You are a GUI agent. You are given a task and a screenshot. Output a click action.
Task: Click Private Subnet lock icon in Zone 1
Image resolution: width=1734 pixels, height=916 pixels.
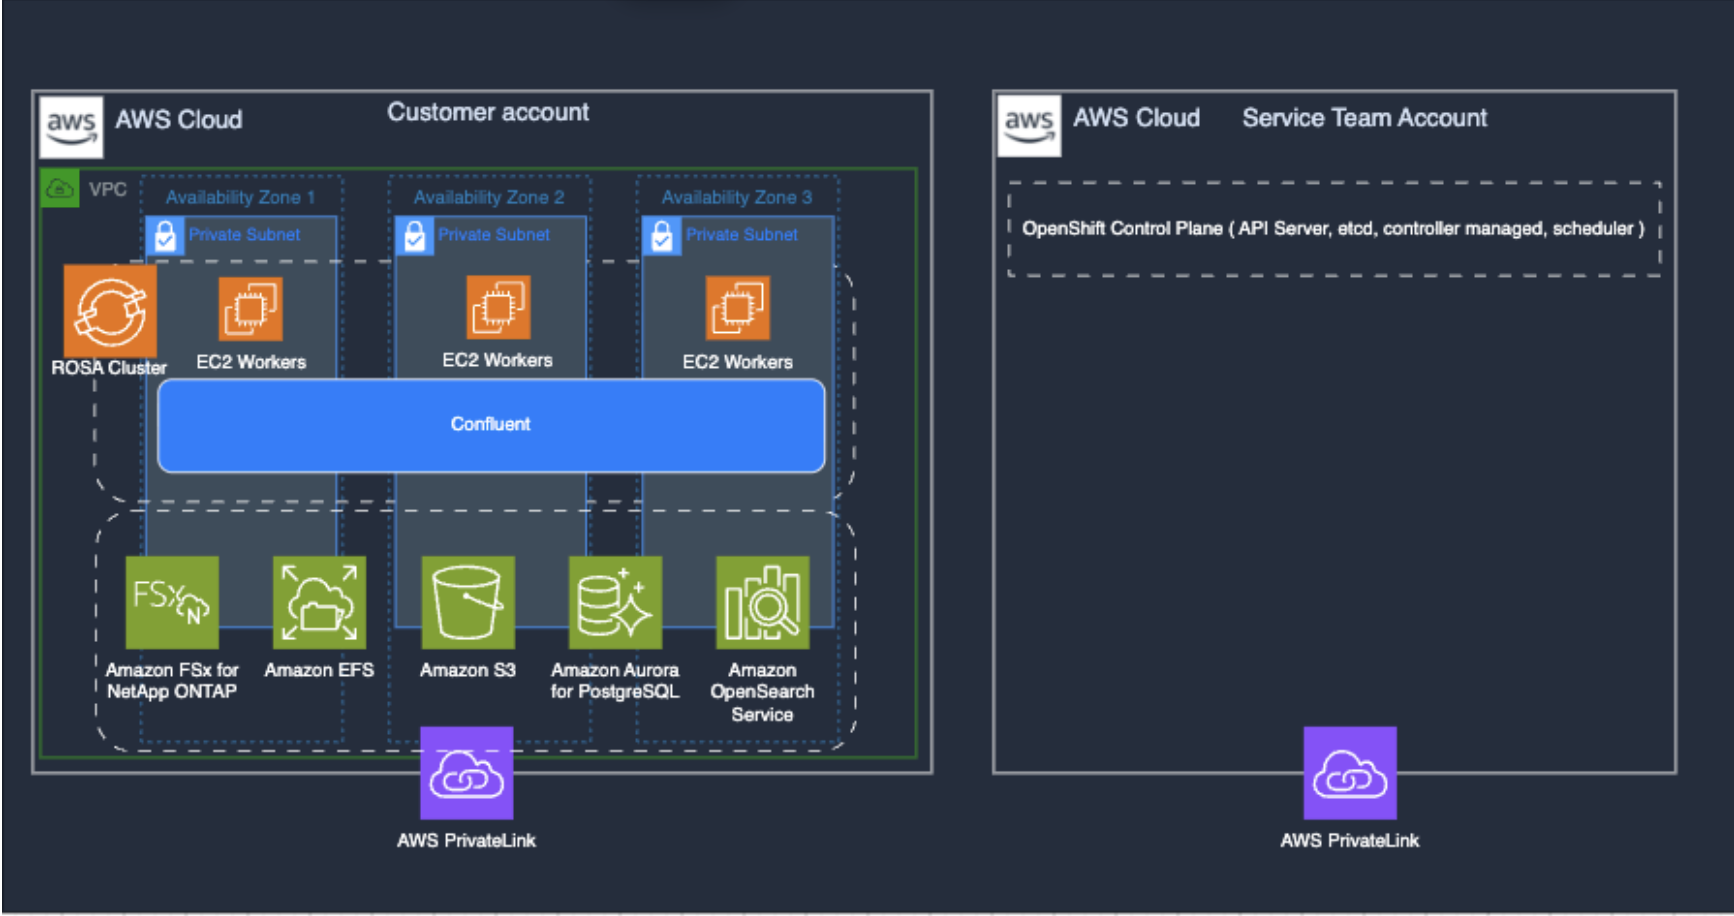point(165,236)
